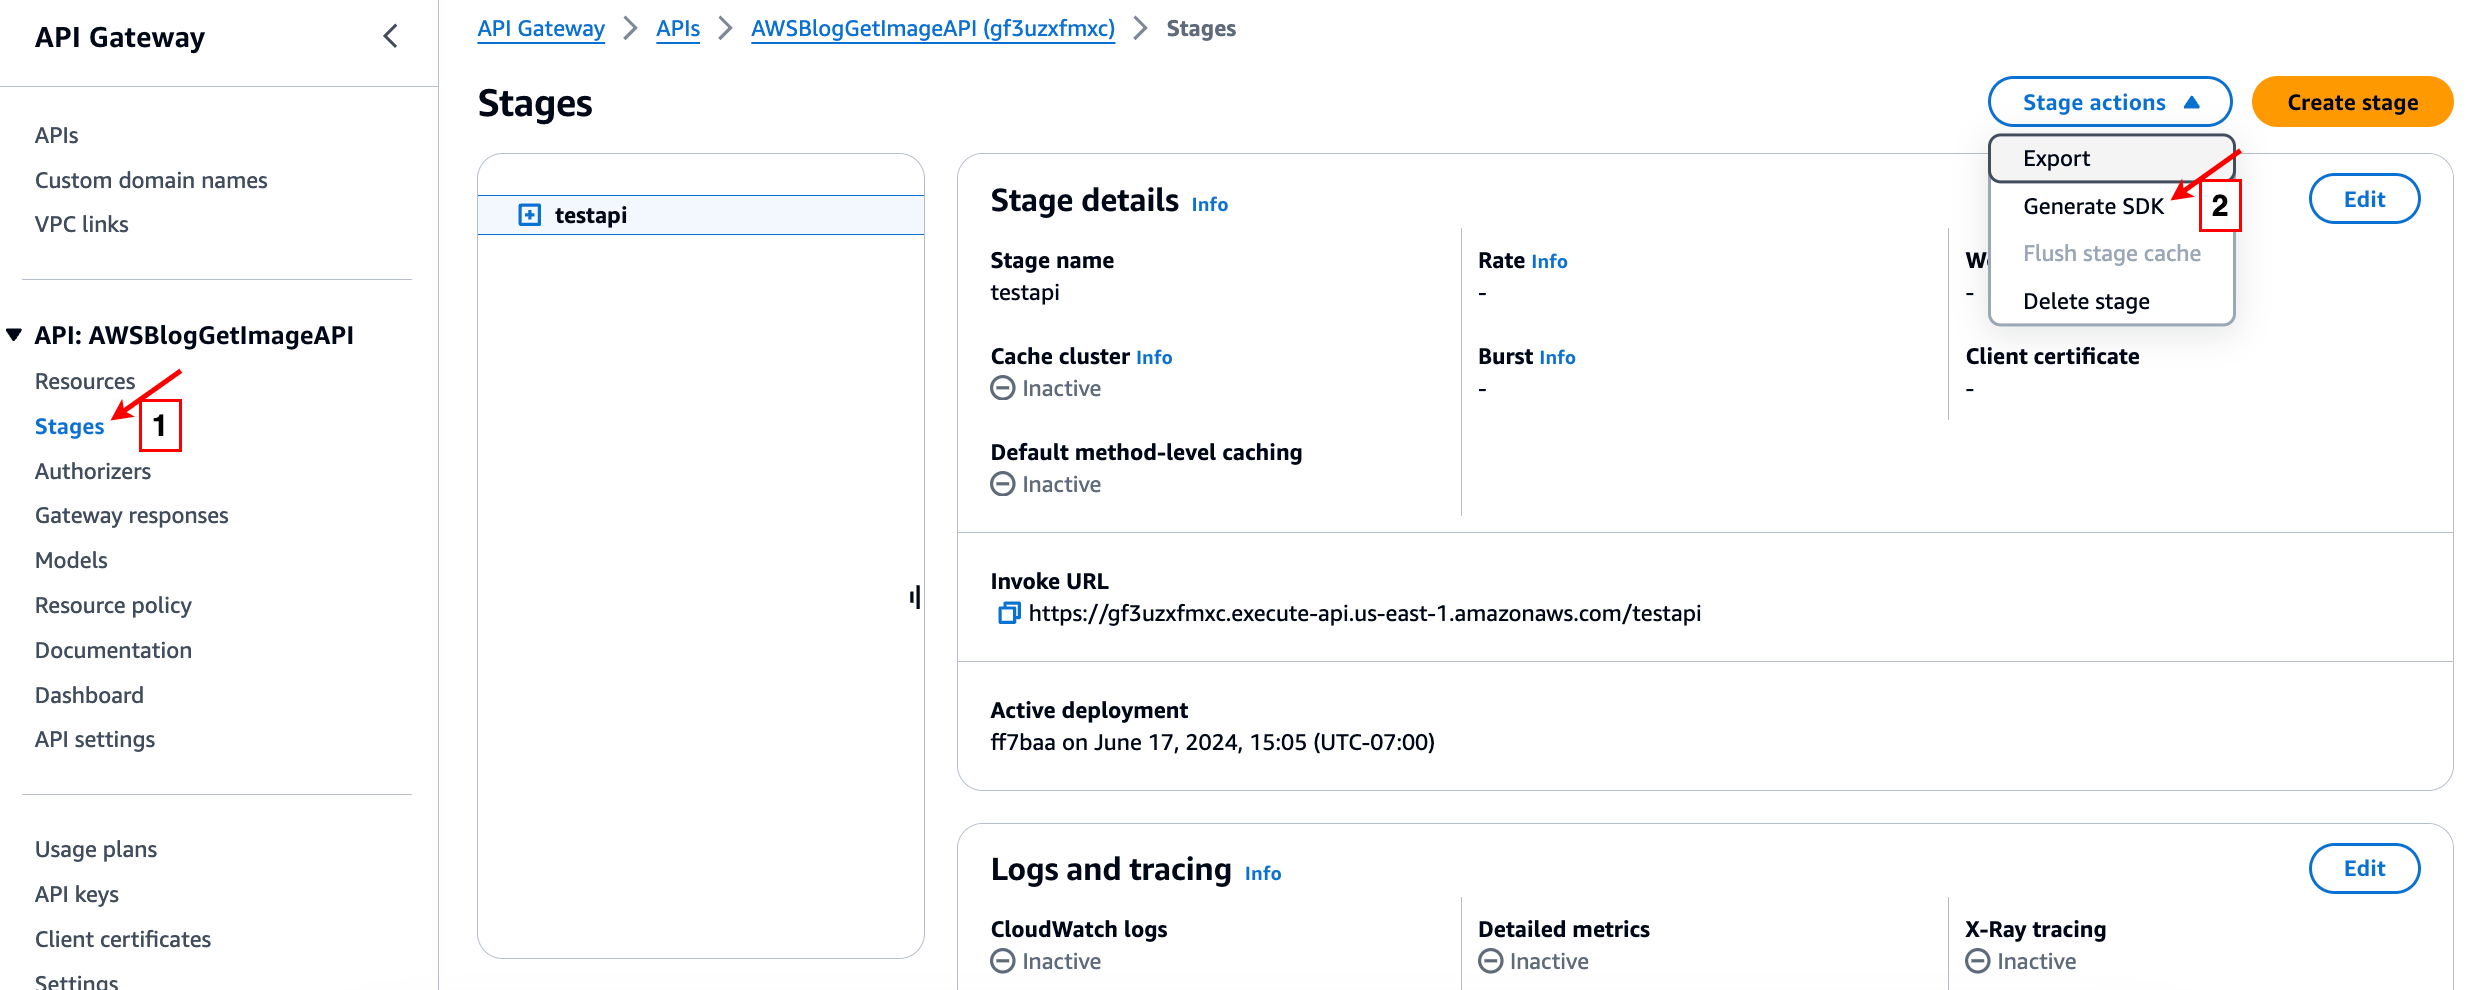Click the Stages page heading
This screenshot has width=2470, height=990.
tap(535, 103)
